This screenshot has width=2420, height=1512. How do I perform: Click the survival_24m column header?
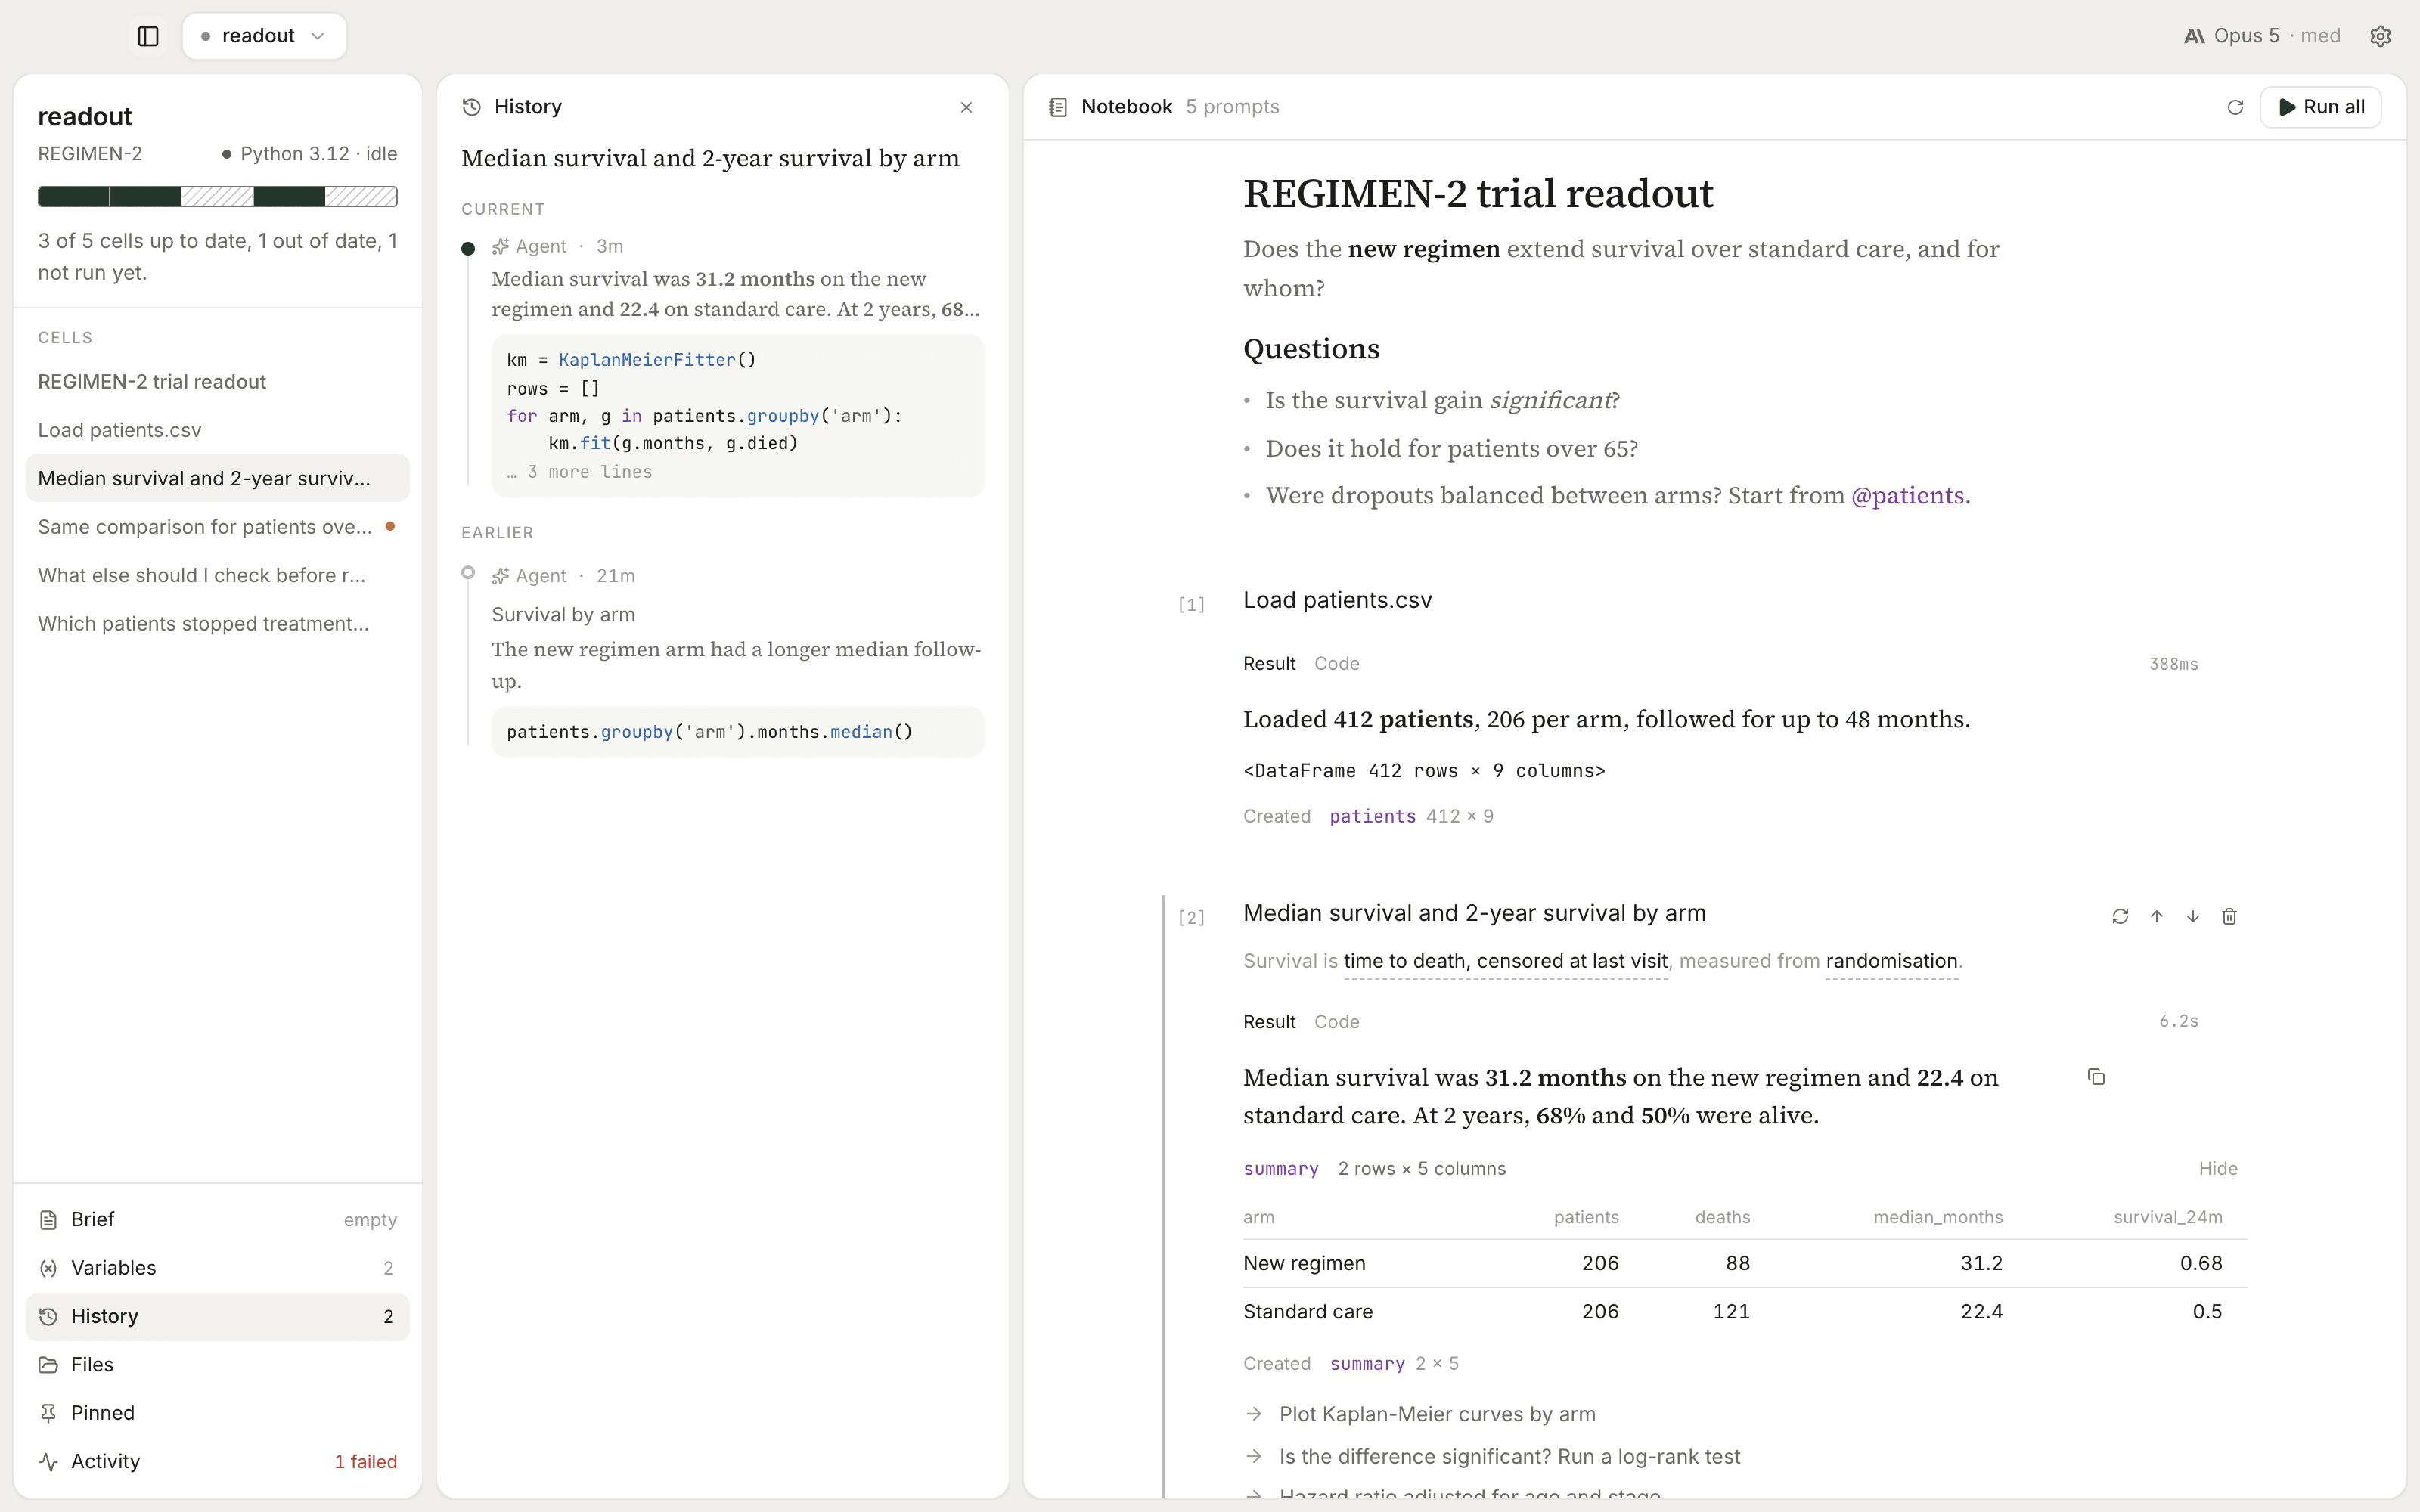tap(2167, 1217)
